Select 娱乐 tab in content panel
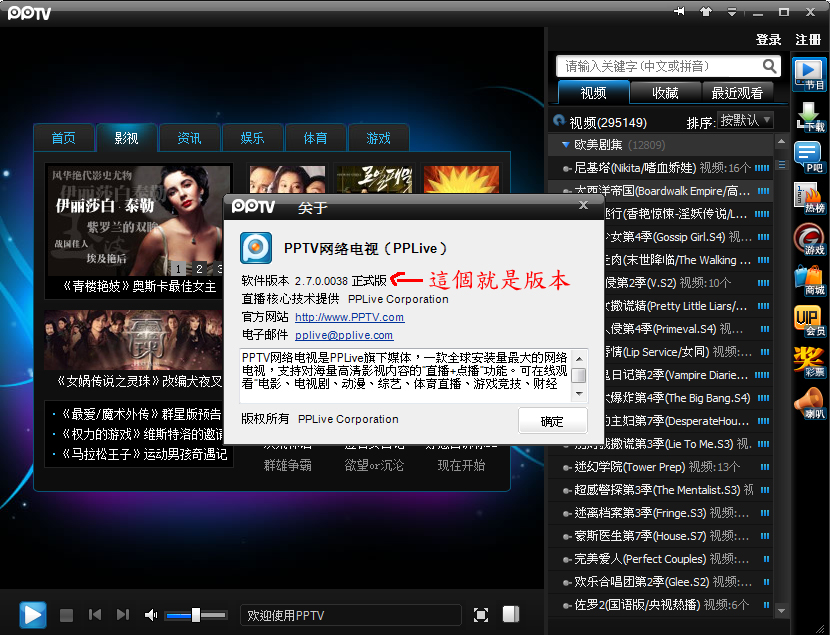The height and width of the screenshot is (635, 830). pyautogui.click(x=252, y=138)
